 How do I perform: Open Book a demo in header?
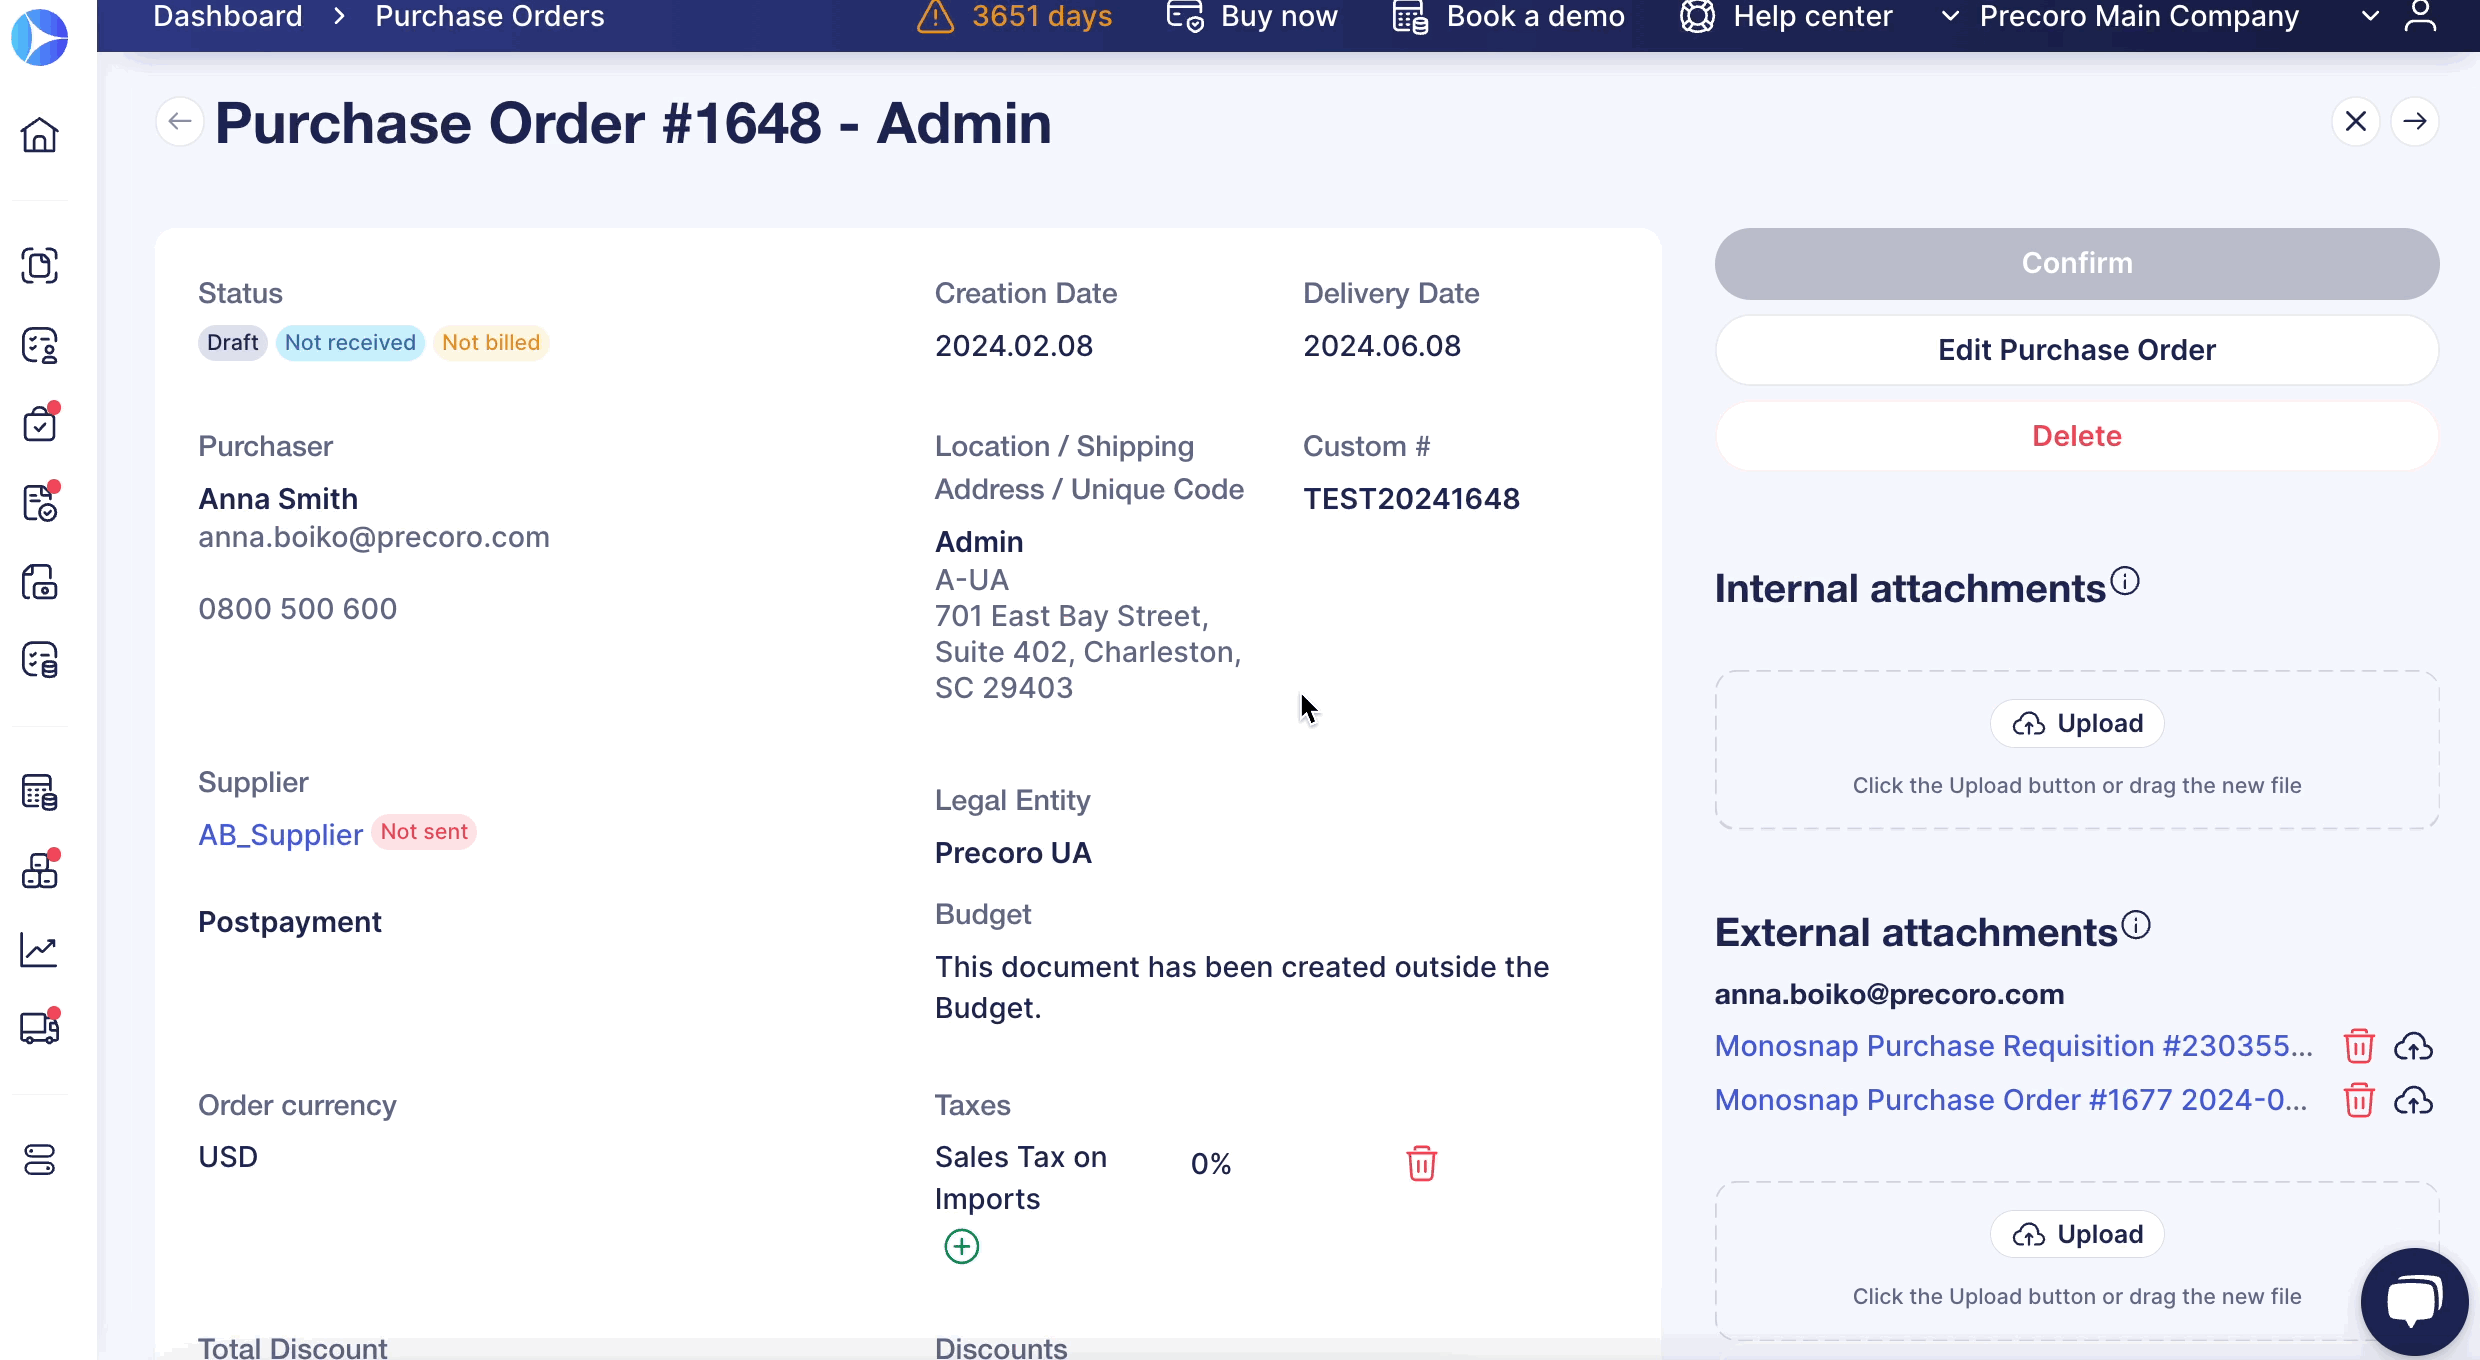point(1509,17)
